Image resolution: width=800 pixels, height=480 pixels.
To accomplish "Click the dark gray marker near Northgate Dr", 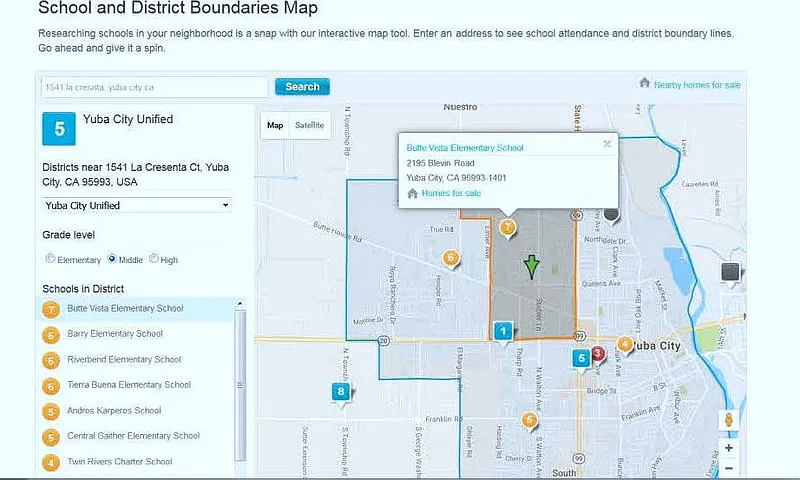I will click(x=611, y=215).
